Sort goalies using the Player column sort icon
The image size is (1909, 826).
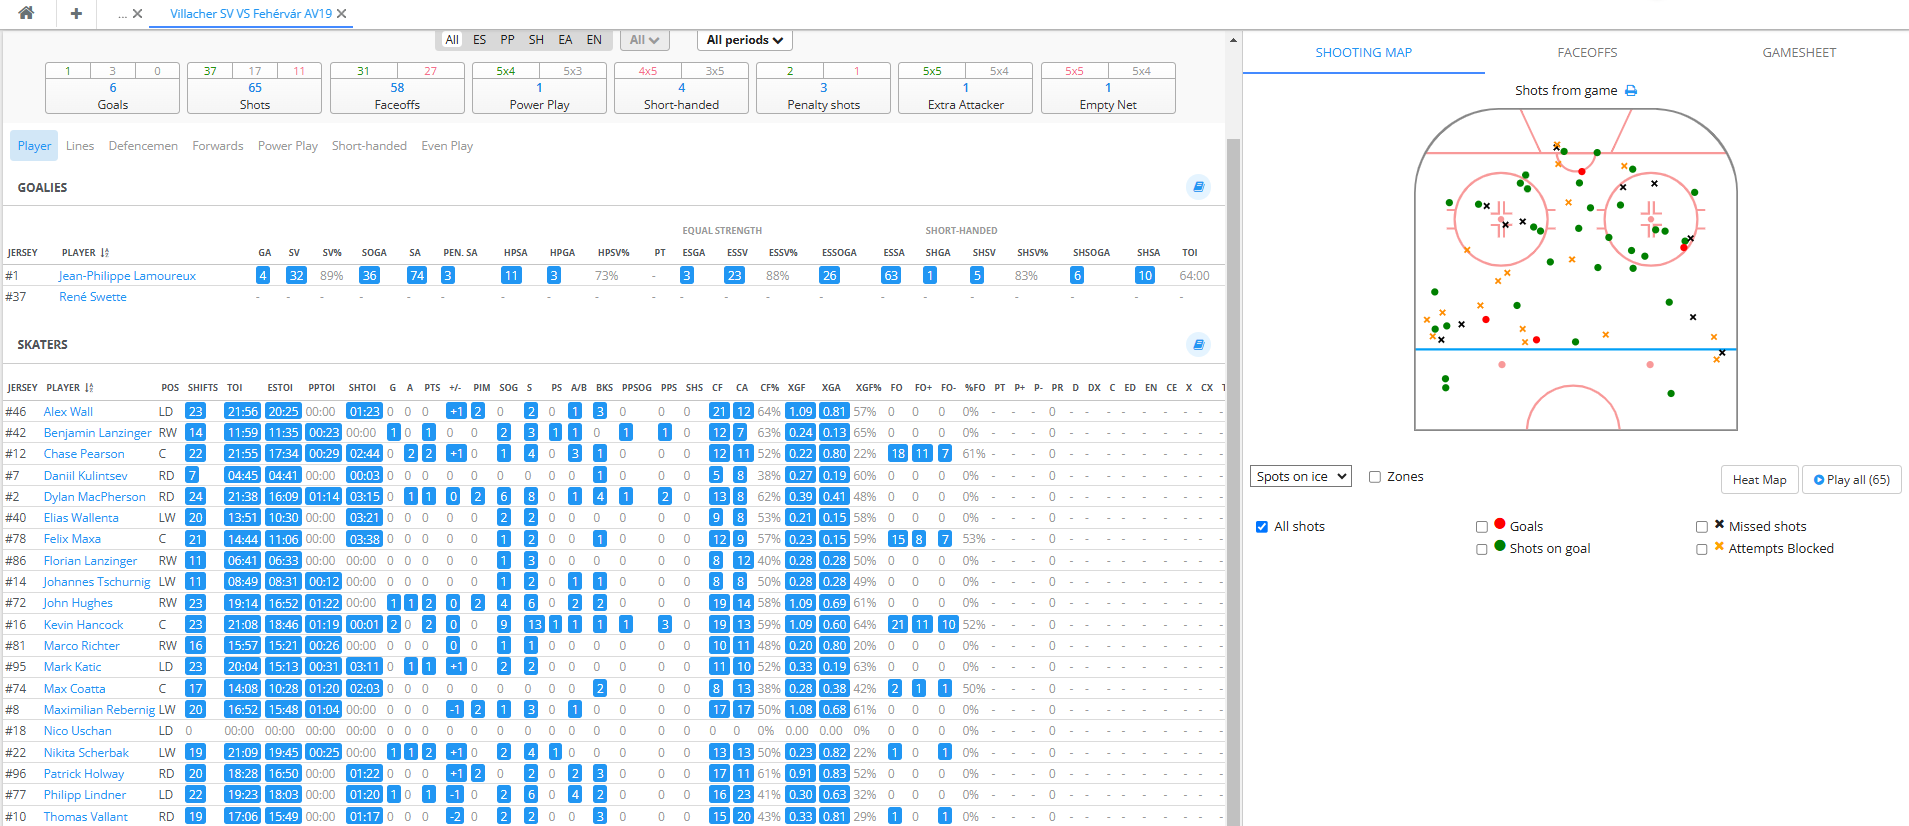(x=105, y=253)
